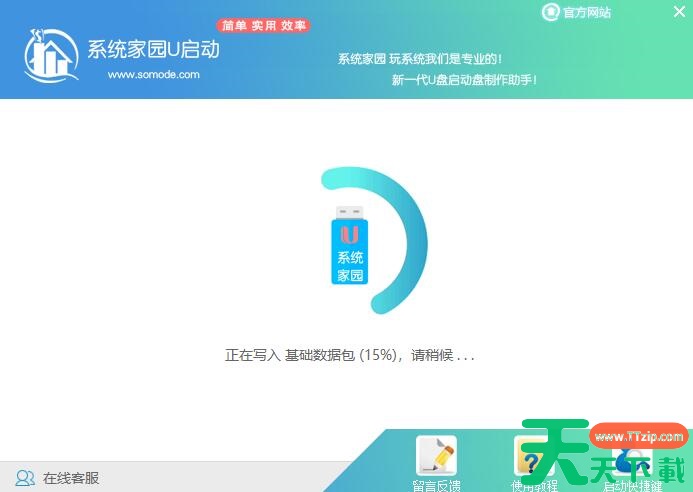The height and width of the screenshot is (492, 693).
Task: Click the 系统家园U启动 title text
Action: tap(153, 49)
